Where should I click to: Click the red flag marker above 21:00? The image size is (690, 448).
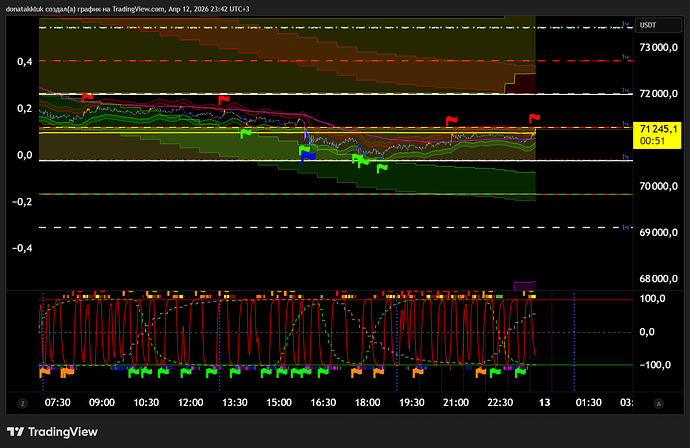click(451, 120)
